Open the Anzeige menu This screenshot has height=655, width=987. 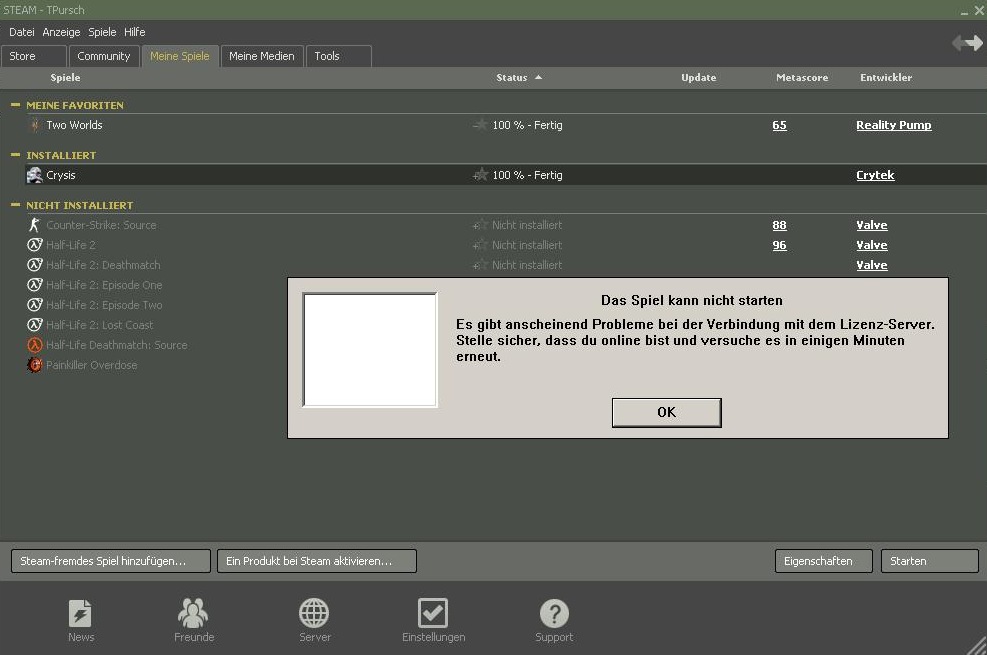[x=61, y=32]
